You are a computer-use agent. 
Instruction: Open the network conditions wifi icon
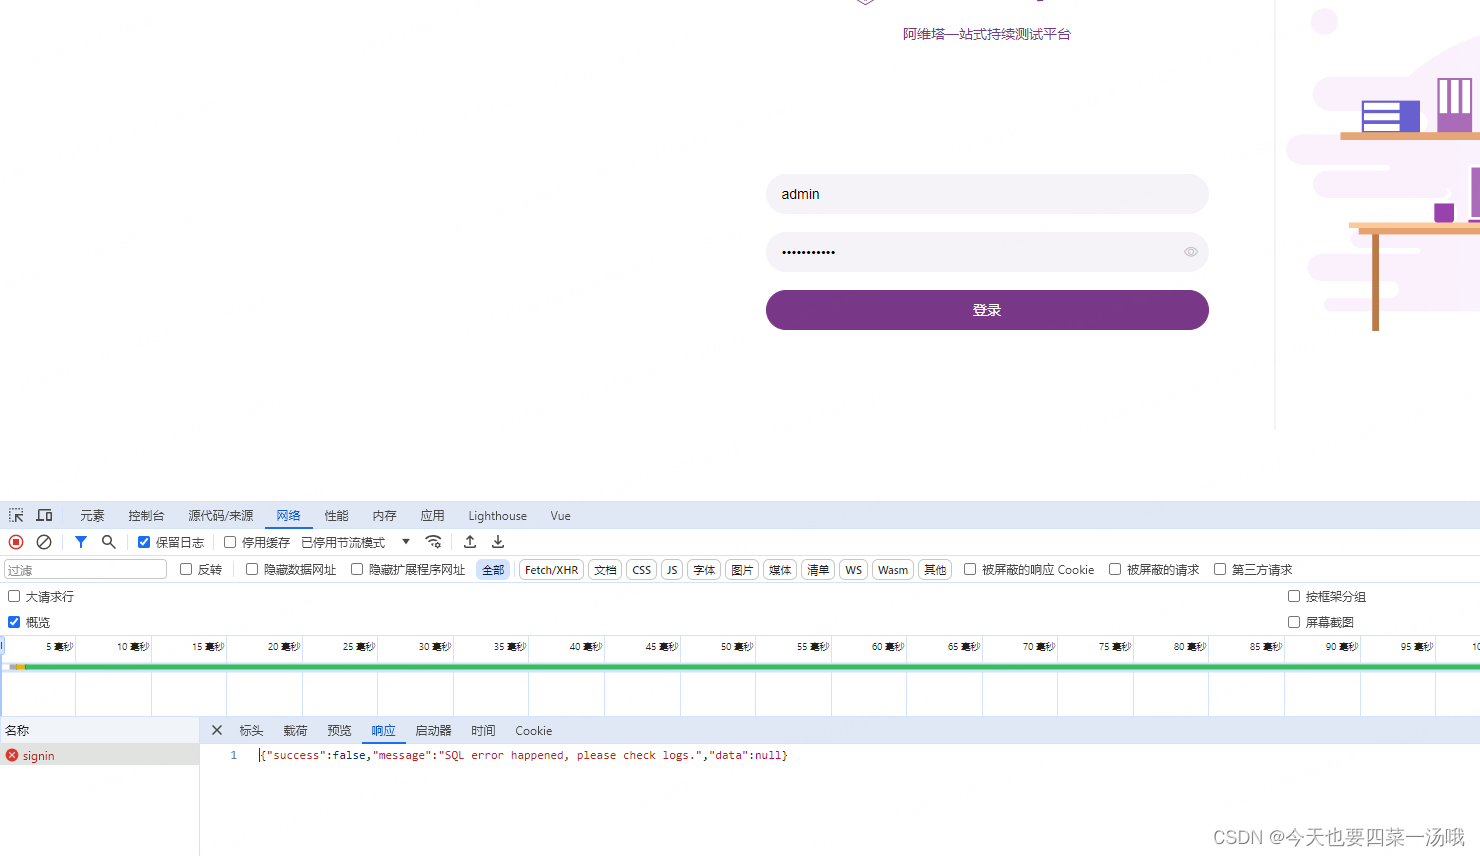coord(433,542)
